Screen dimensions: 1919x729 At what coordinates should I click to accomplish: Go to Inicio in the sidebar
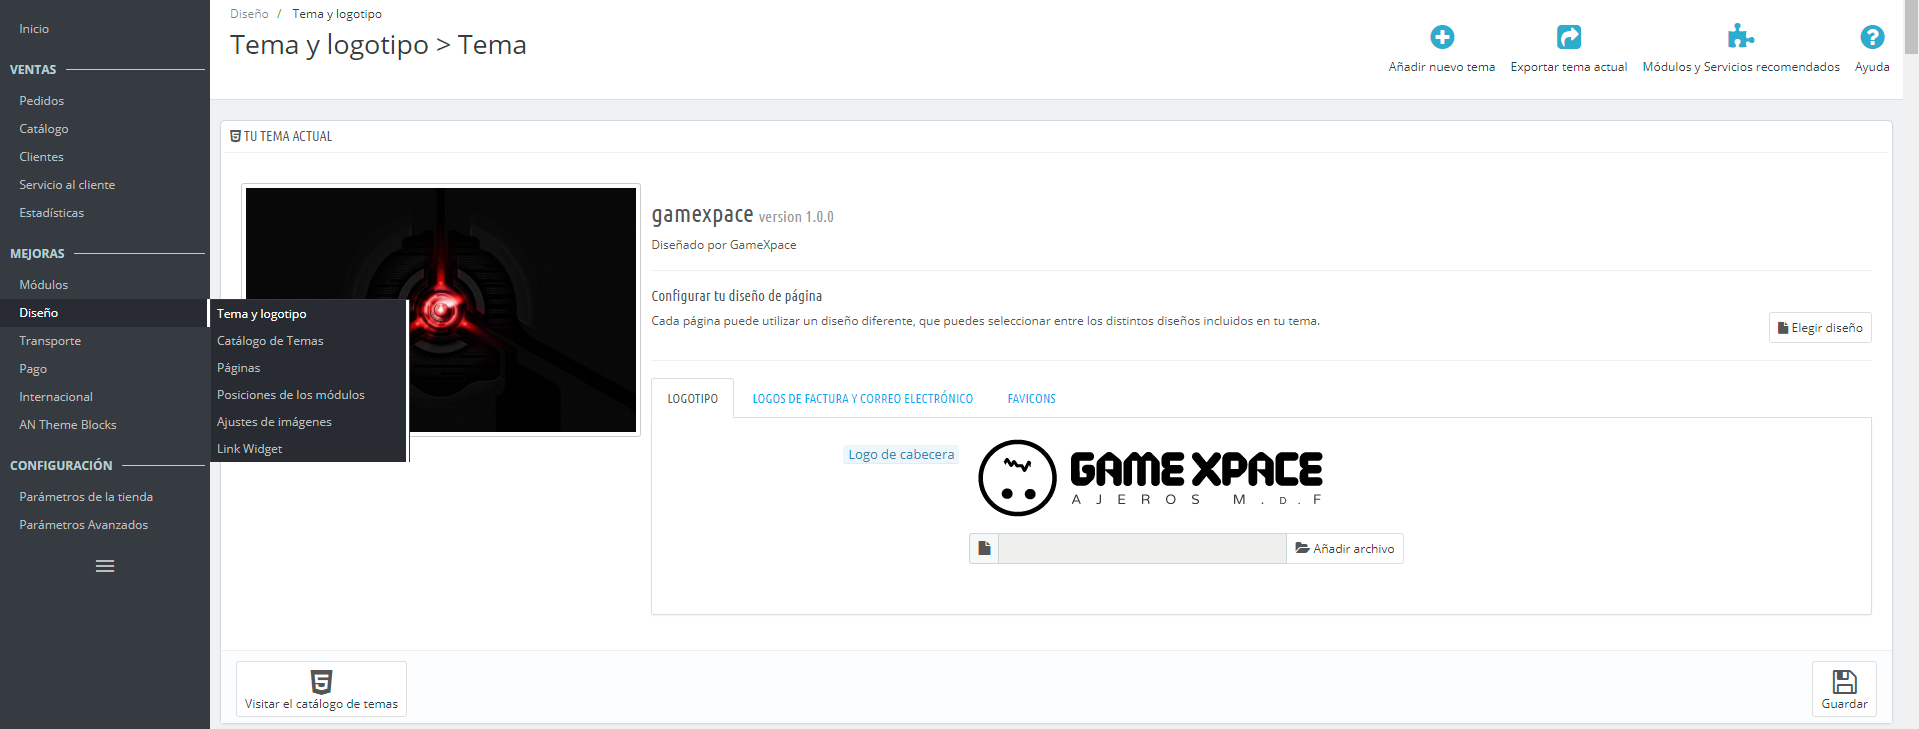tap(34, 29)
